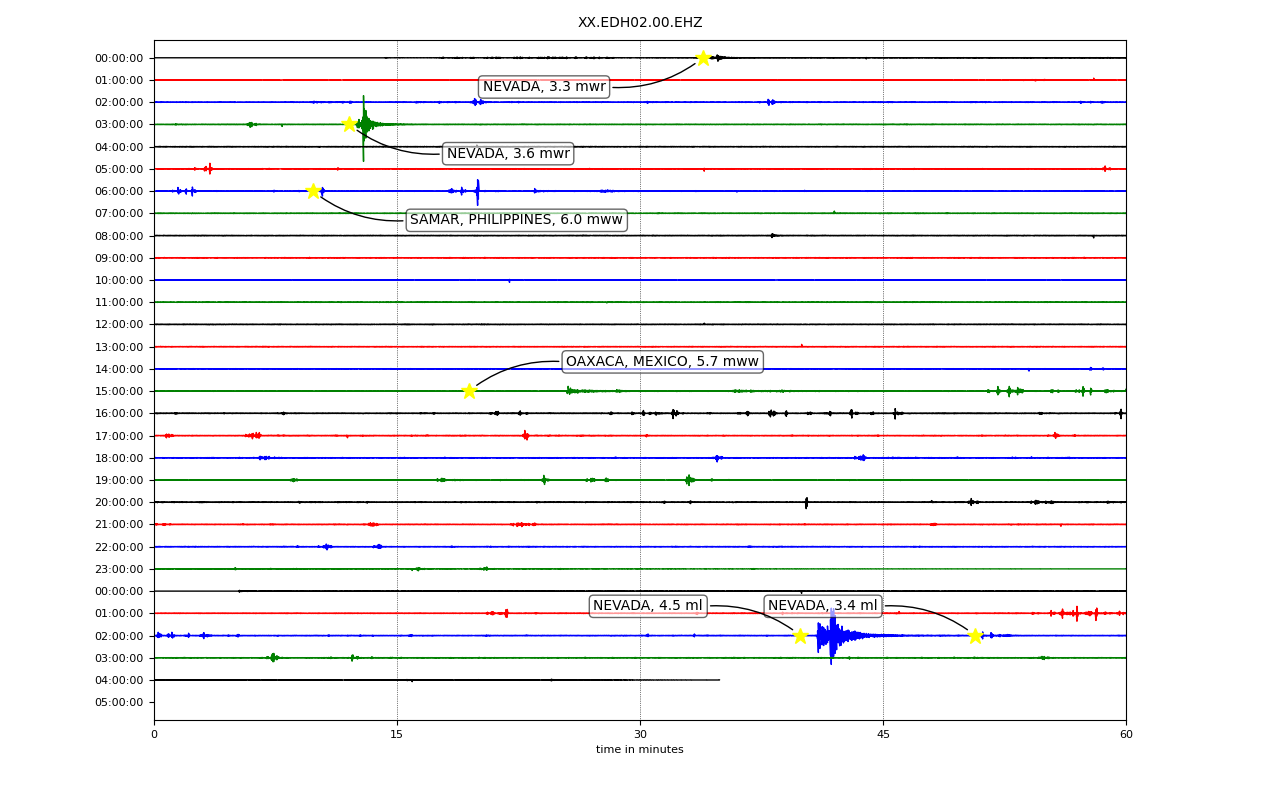The image size is (1280, 800).
Task: Select the NEVADA, 3.4 ml annotation box
Action: click(x=823, y=606)
